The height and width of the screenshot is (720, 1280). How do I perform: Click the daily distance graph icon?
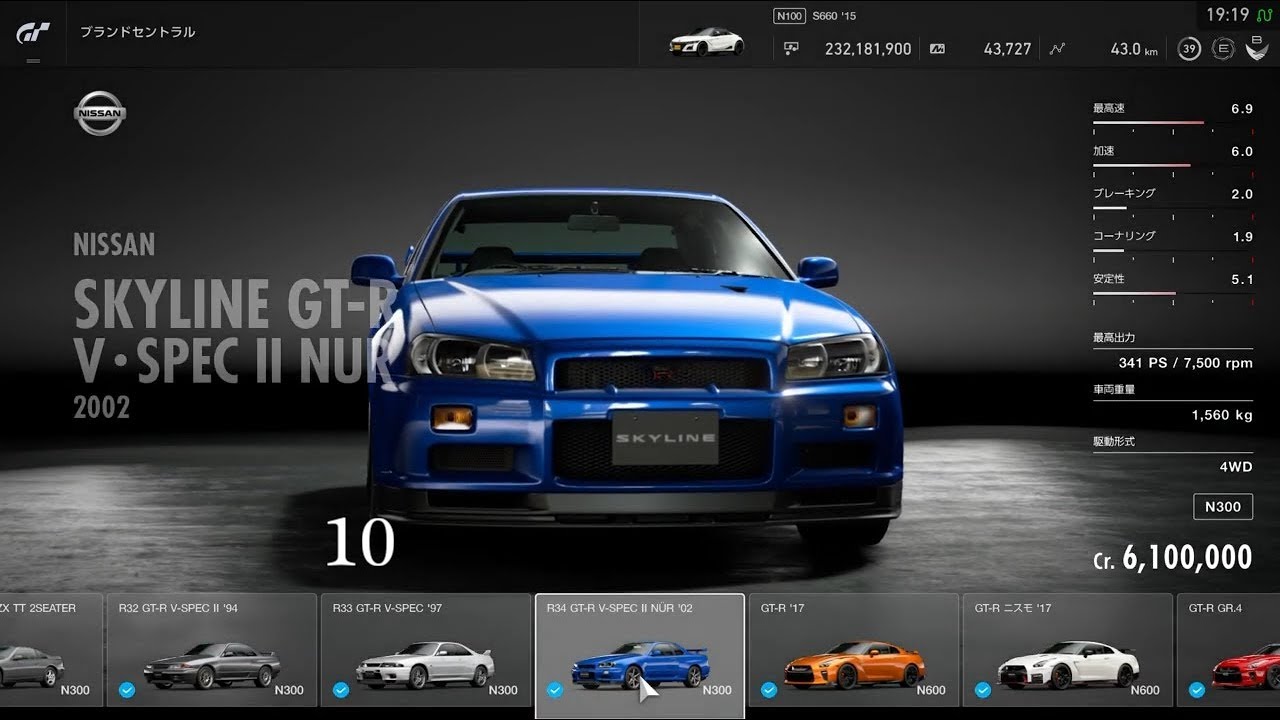(x=1057, y=48)
